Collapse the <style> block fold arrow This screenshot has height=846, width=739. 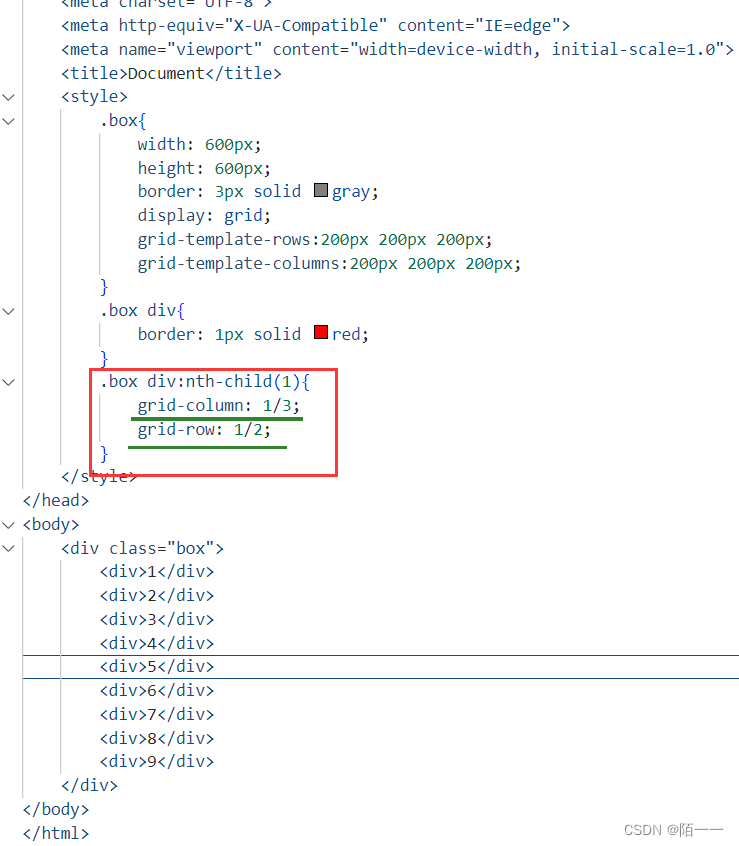pos(9,97)
